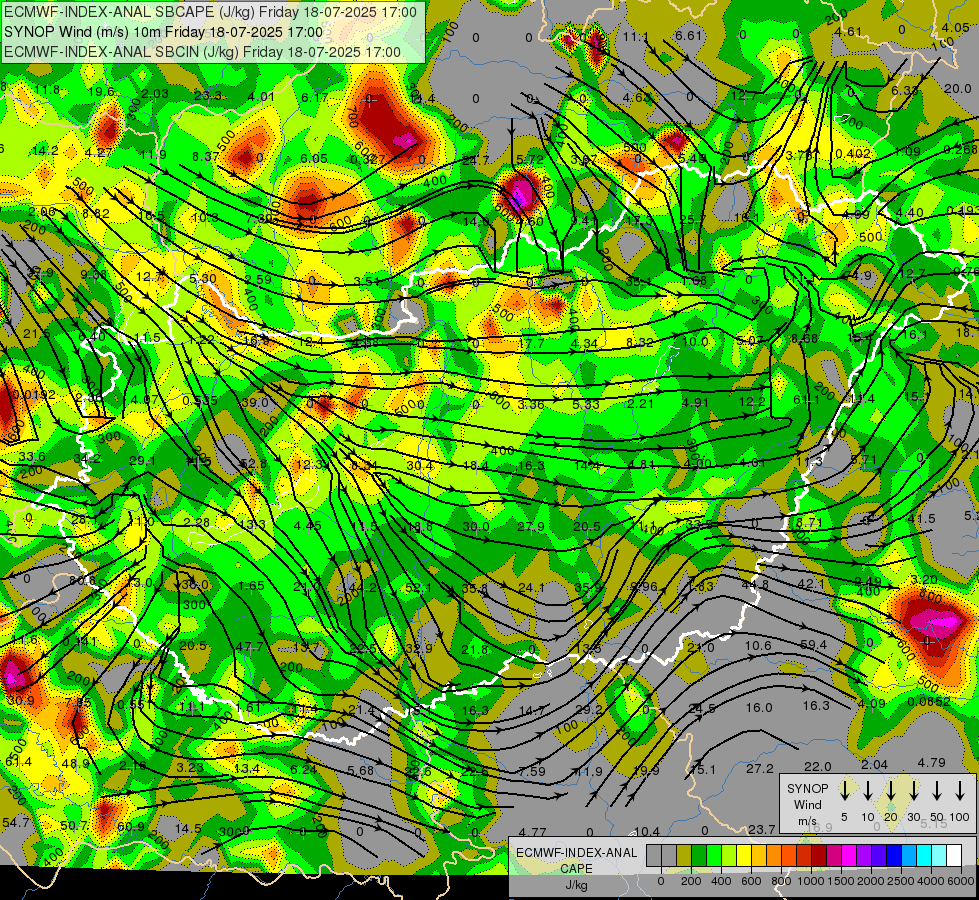Select the bright green swatch before the 400 tick

coord(714,855)
